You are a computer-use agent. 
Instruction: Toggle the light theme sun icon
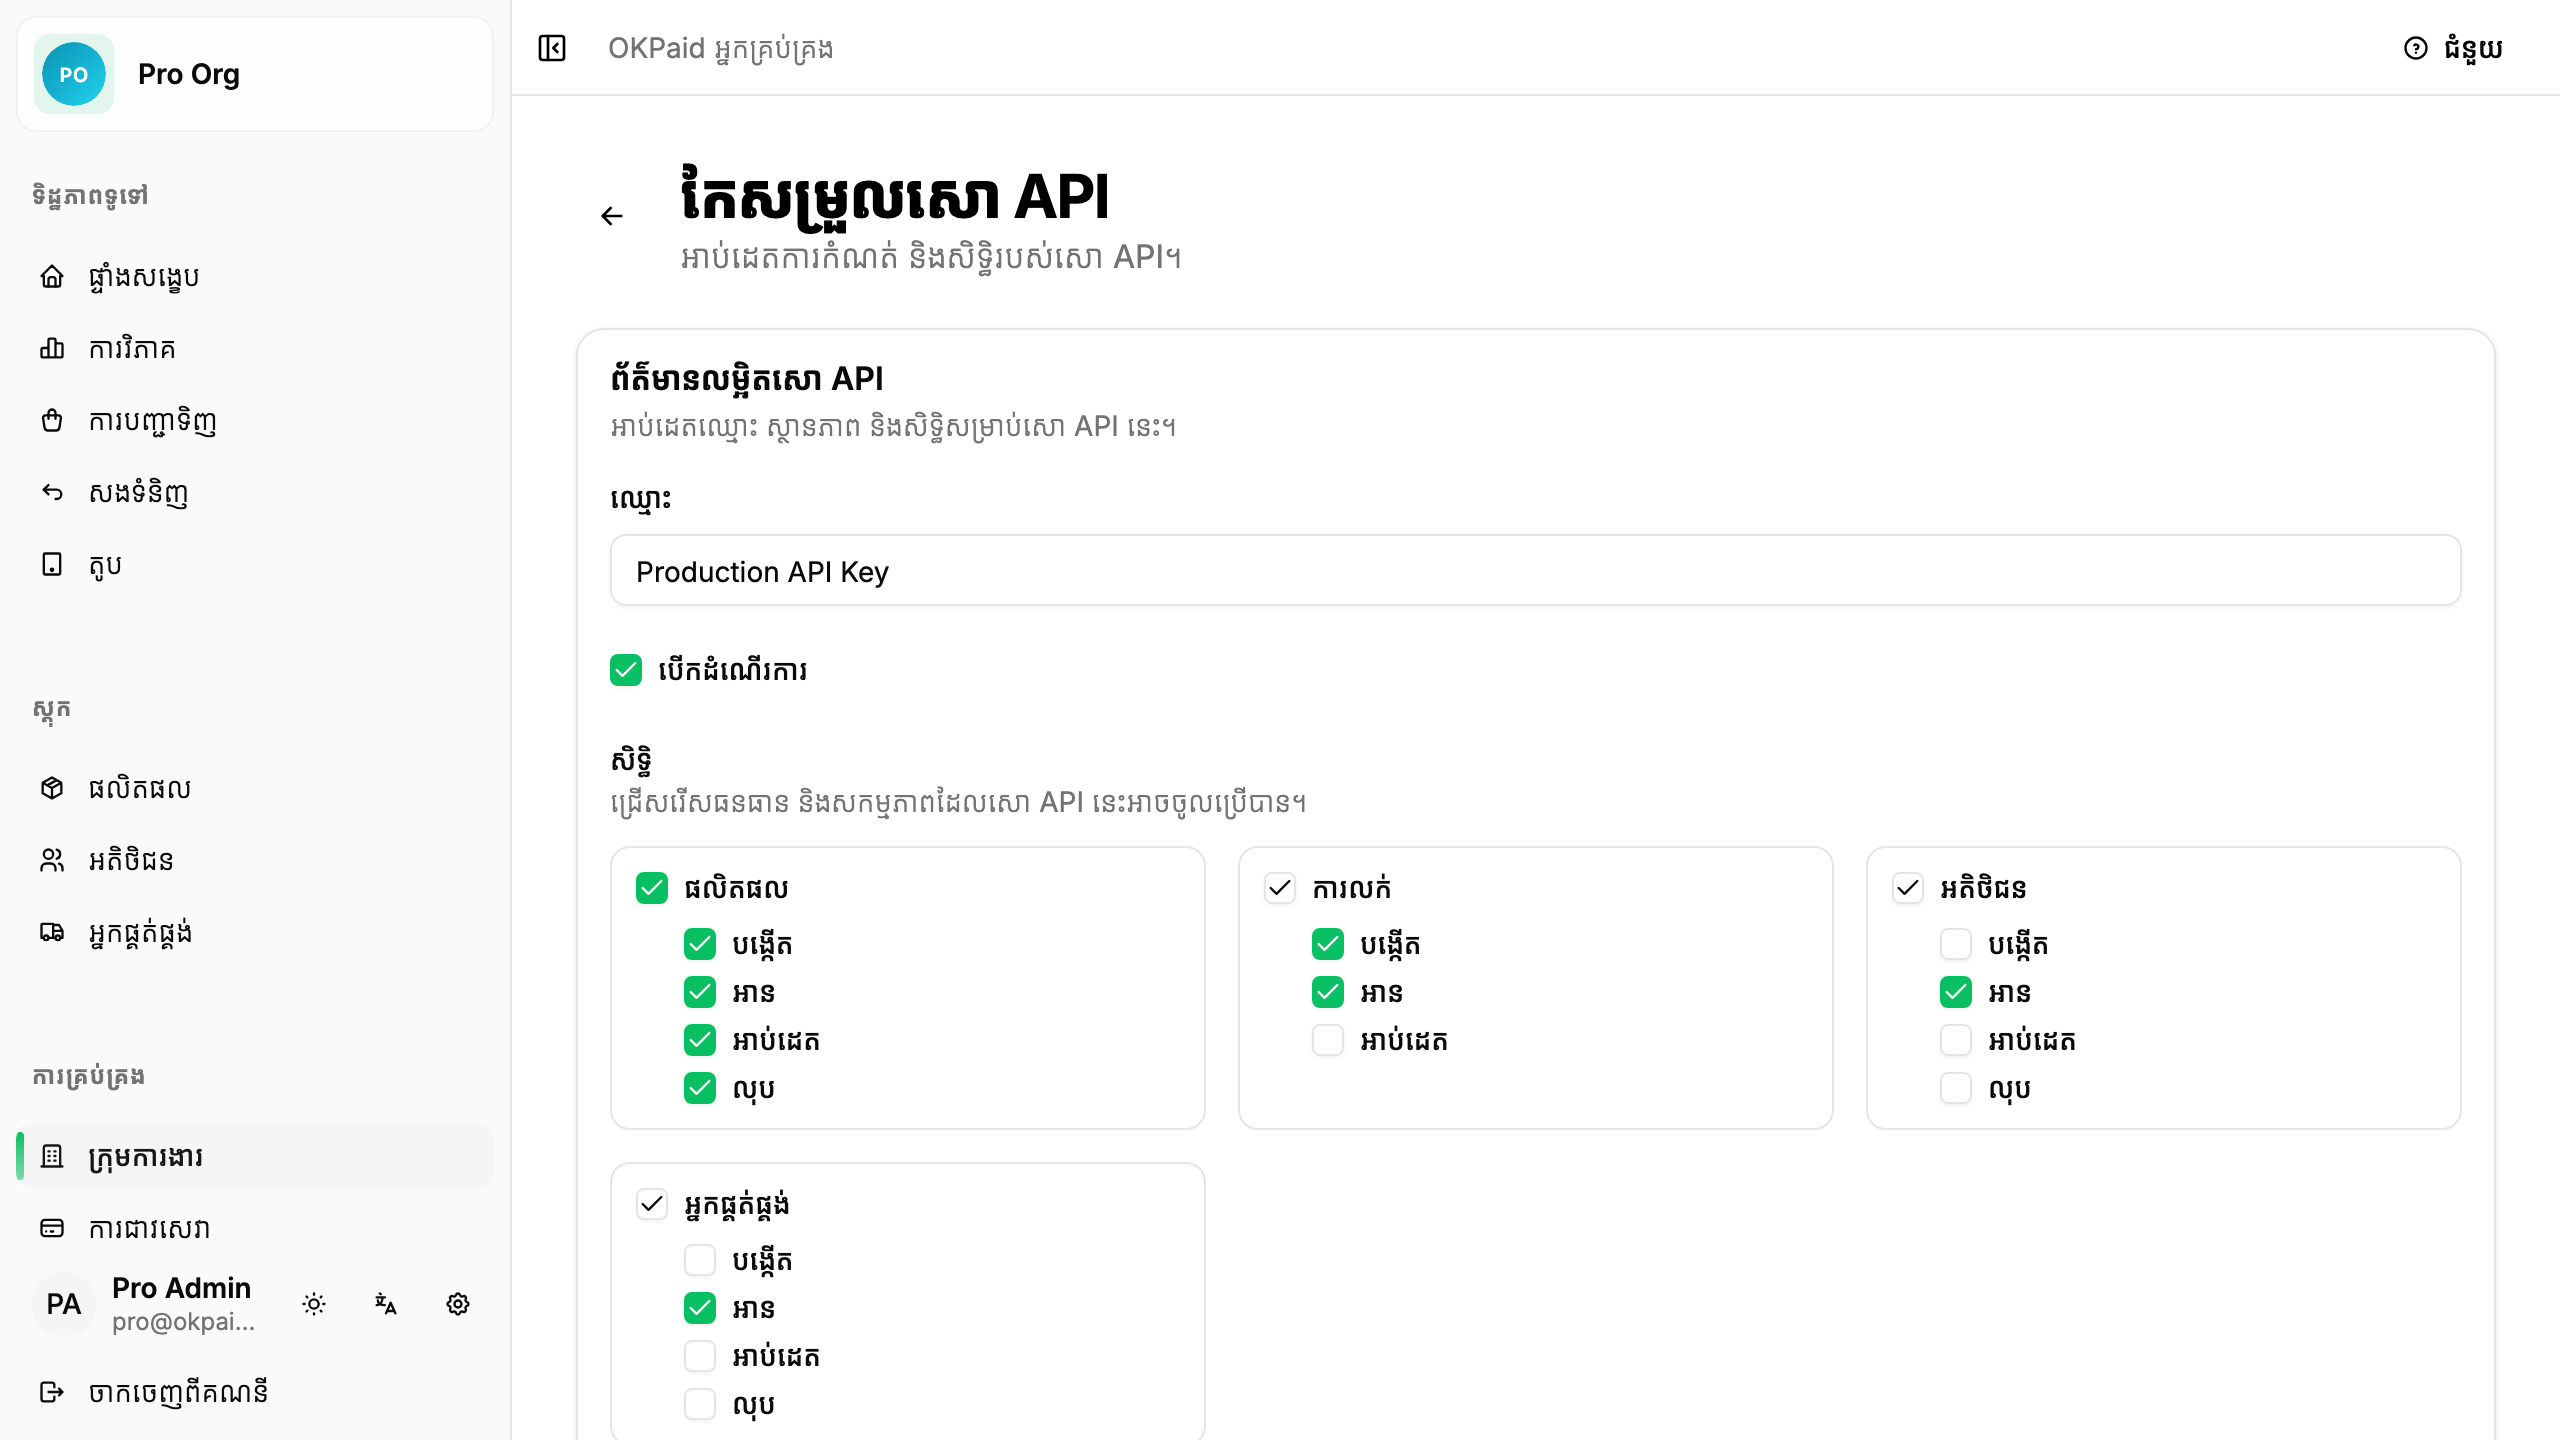[314, 1304]
